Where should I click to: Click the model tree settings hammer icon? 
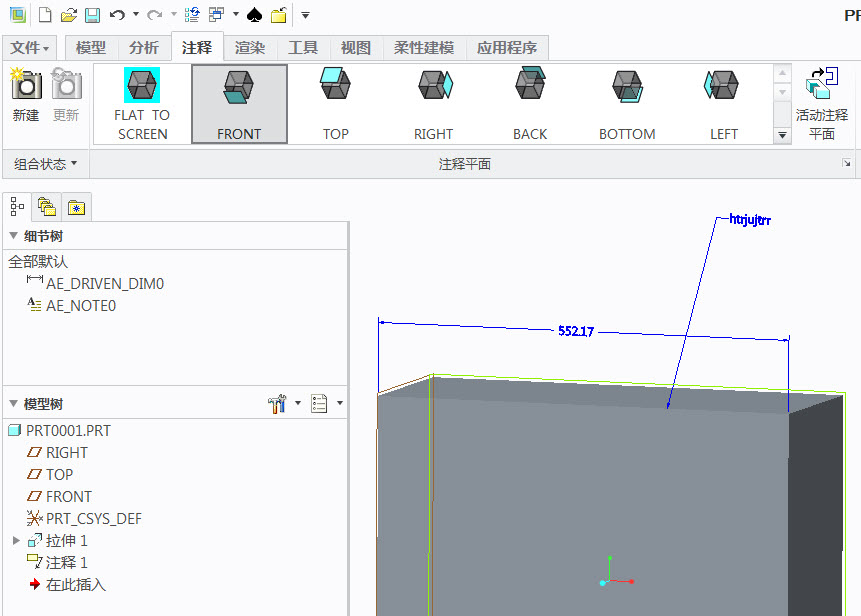click(277, 404)
